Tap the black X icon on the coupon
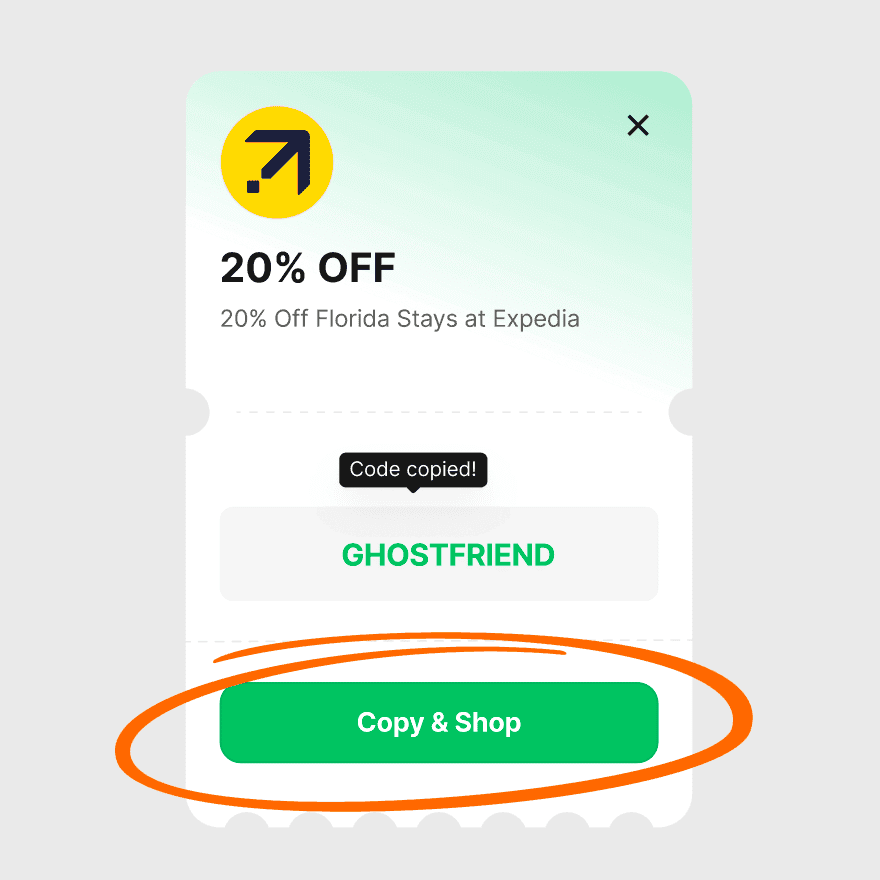This screenshot has height=880, width=880. 638,125
